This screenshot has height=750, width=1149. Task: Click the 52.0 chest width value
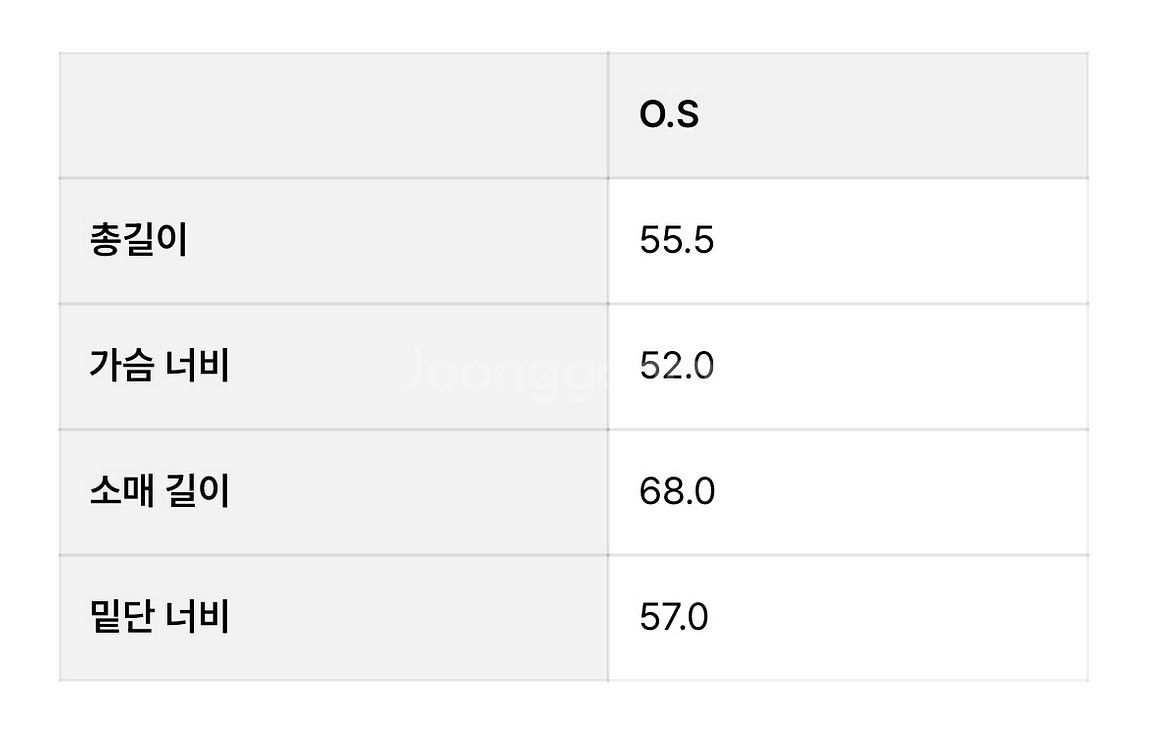[676, 366]
